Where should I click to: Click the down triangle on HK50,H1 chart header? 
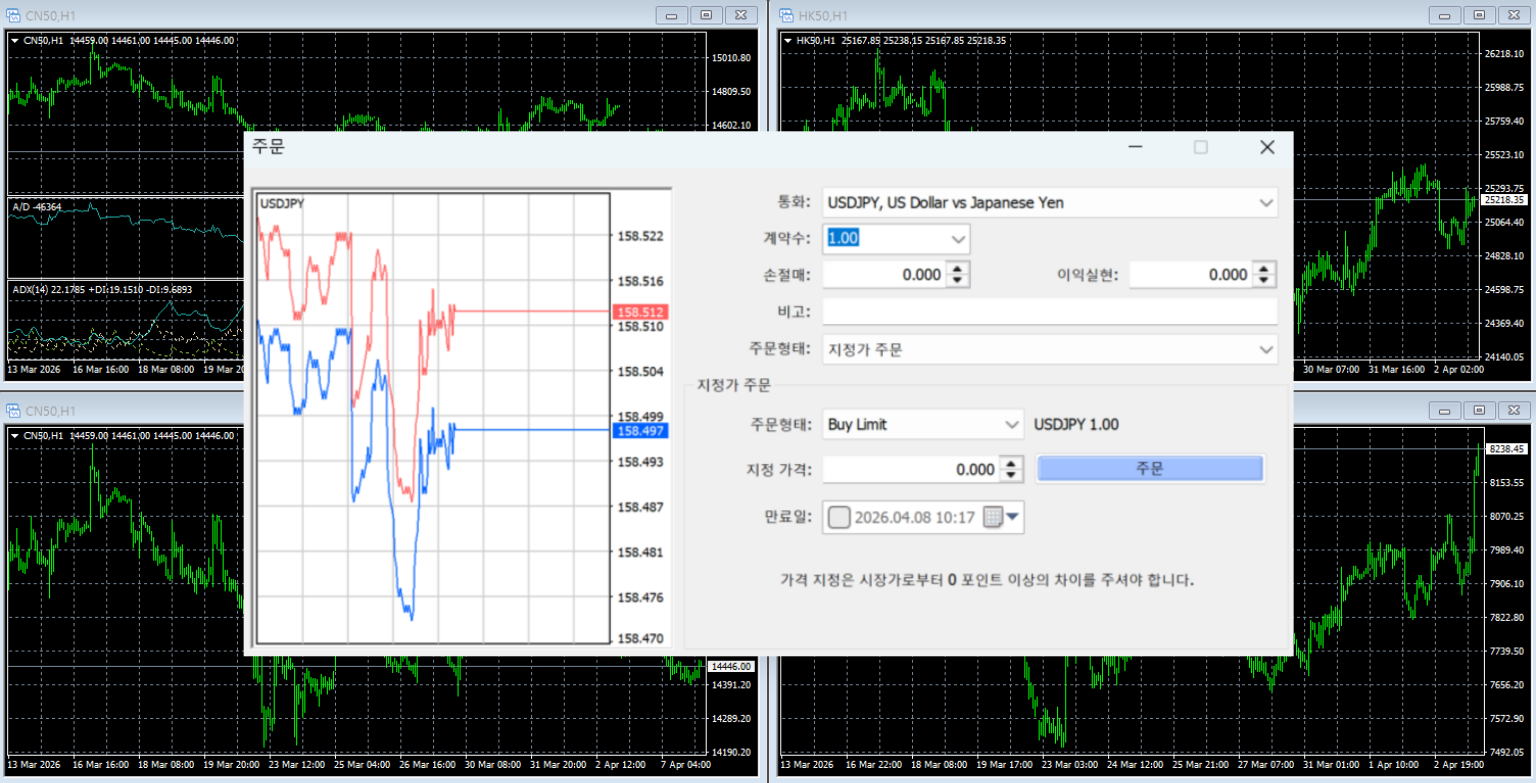coord(788,41)
